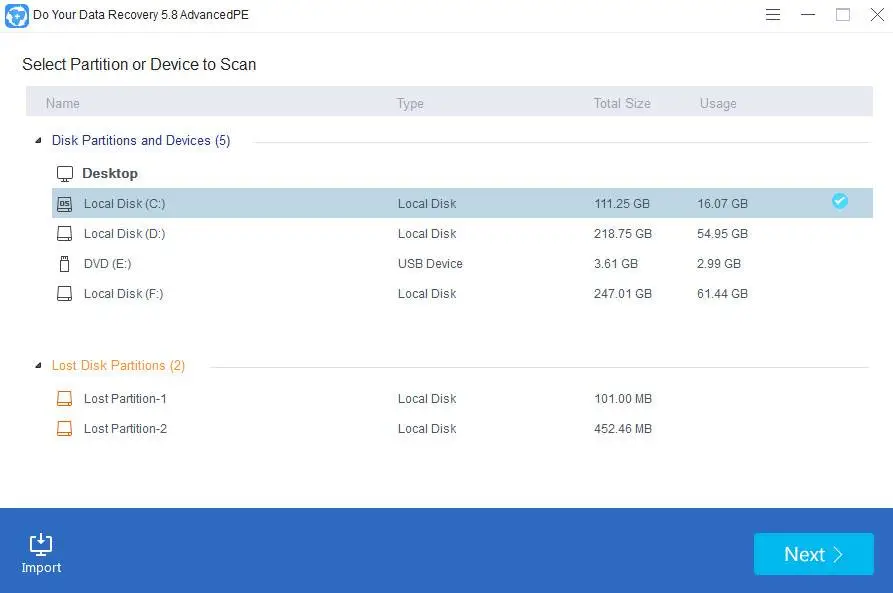The width and height of the screenshot is (893, 593).
Task: Select the Local Disk (D:) row
Action: [462, 234]
